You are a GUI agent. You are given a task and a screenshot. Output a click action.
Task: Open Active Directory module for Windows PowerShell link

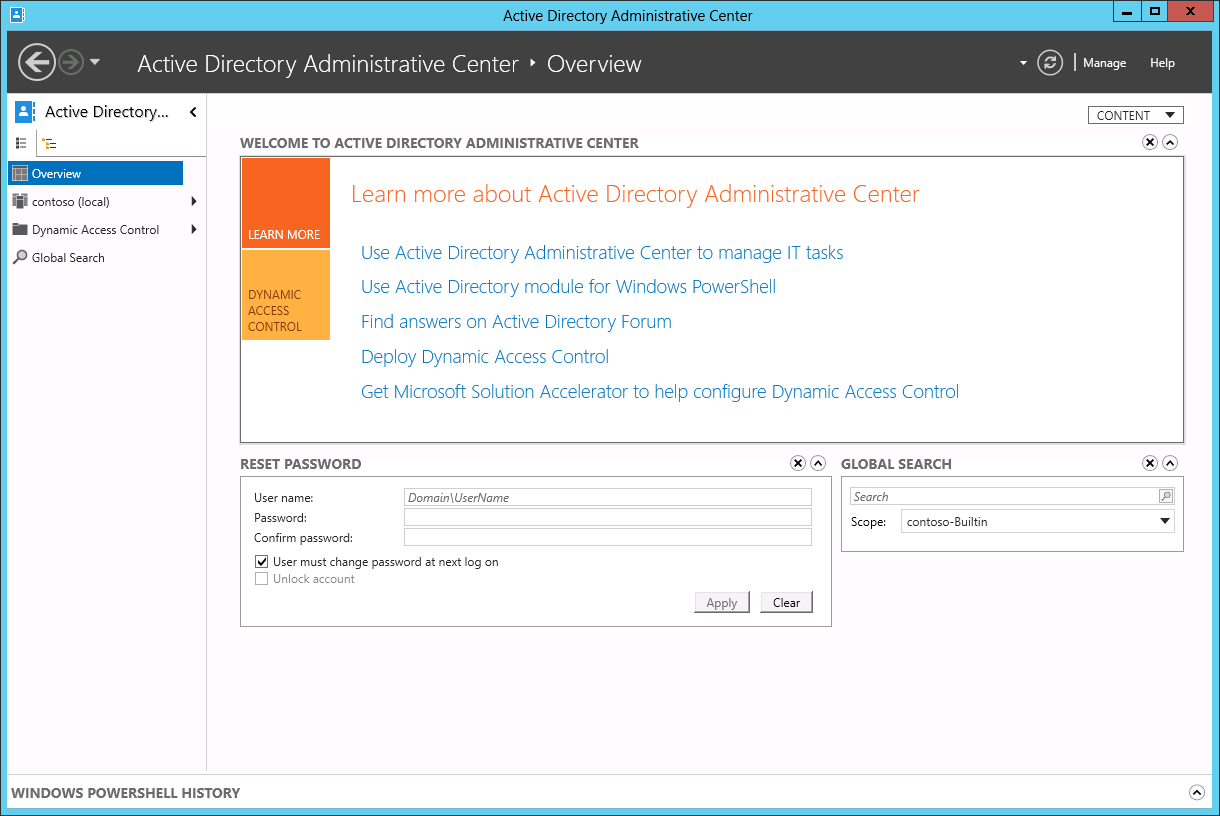tap(568, 287)
